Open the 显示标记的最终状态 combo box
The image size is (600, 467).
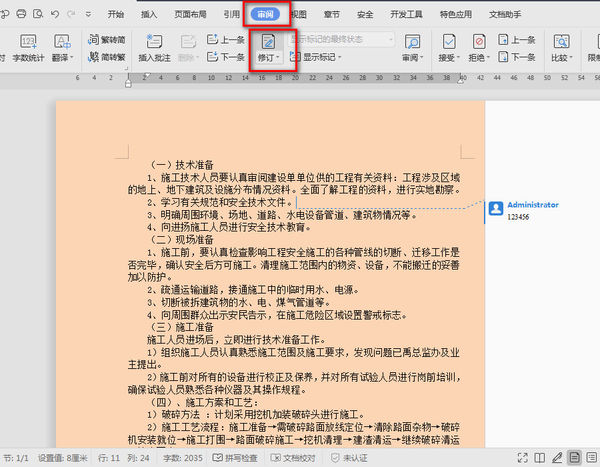pos(341,39)
